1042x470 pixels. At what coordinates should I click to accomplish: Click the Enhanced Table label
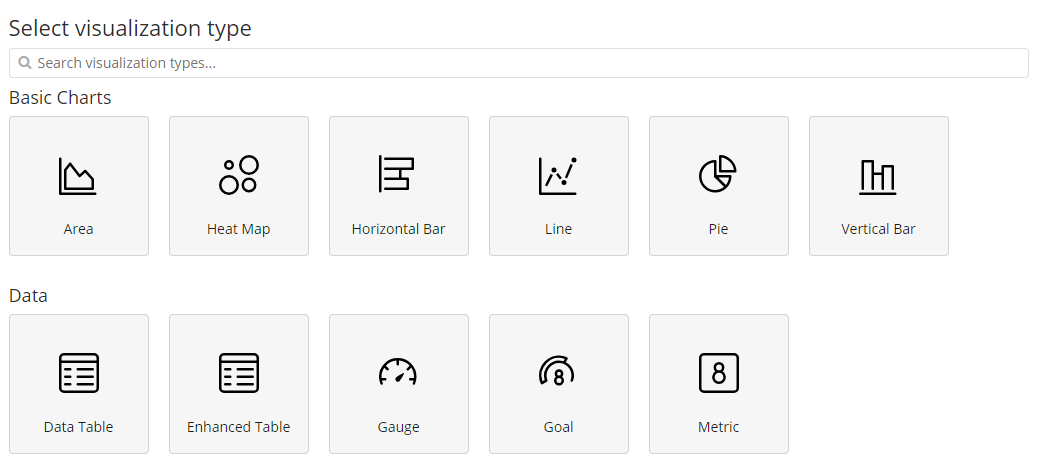tap(239, 427)
